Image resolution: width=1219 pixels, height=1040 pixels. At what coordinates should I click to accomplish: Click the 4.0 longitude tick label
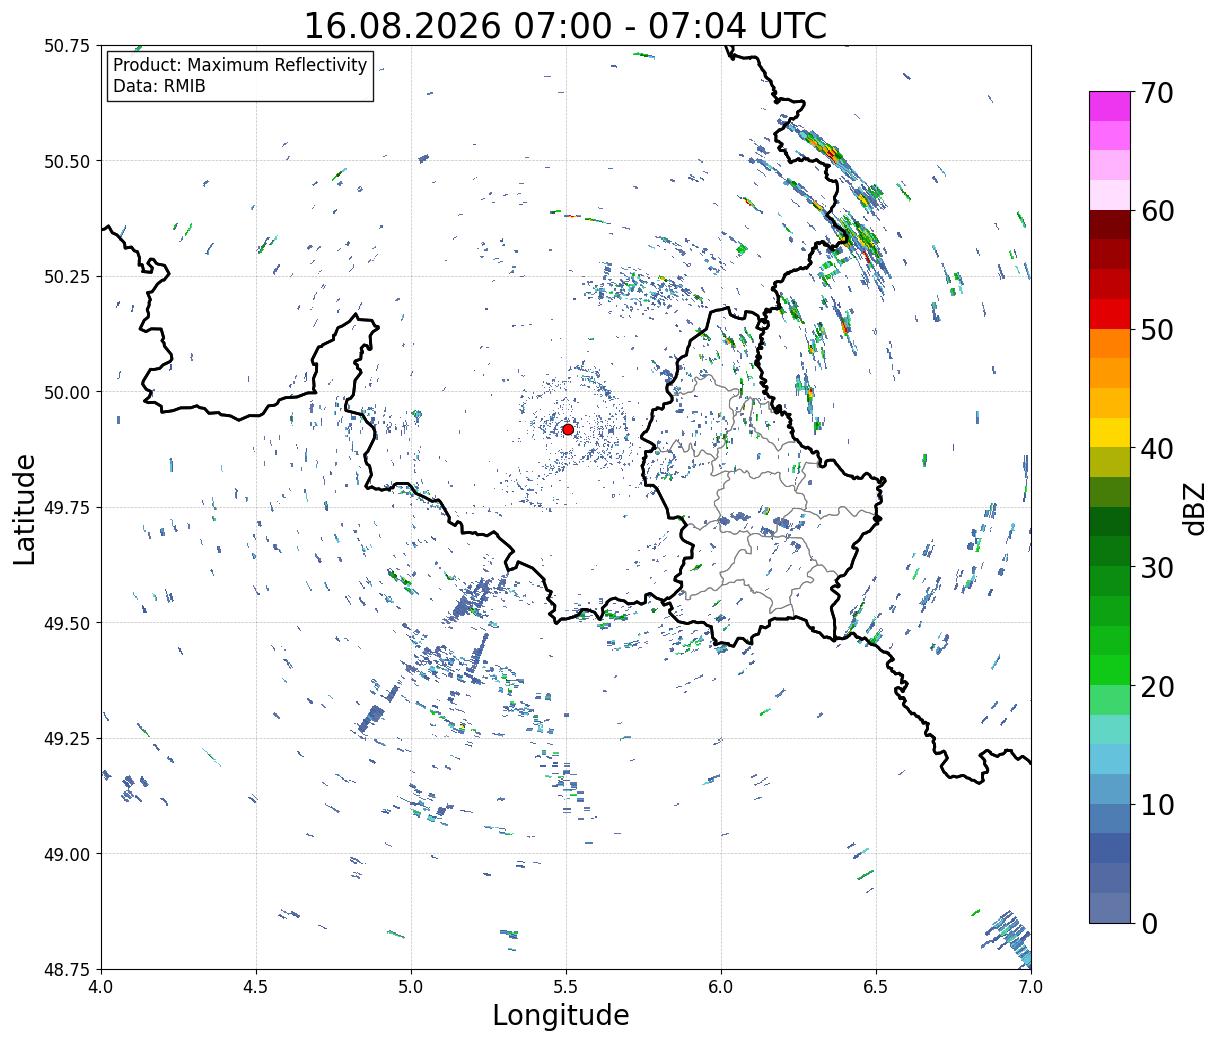coord(101,986)
